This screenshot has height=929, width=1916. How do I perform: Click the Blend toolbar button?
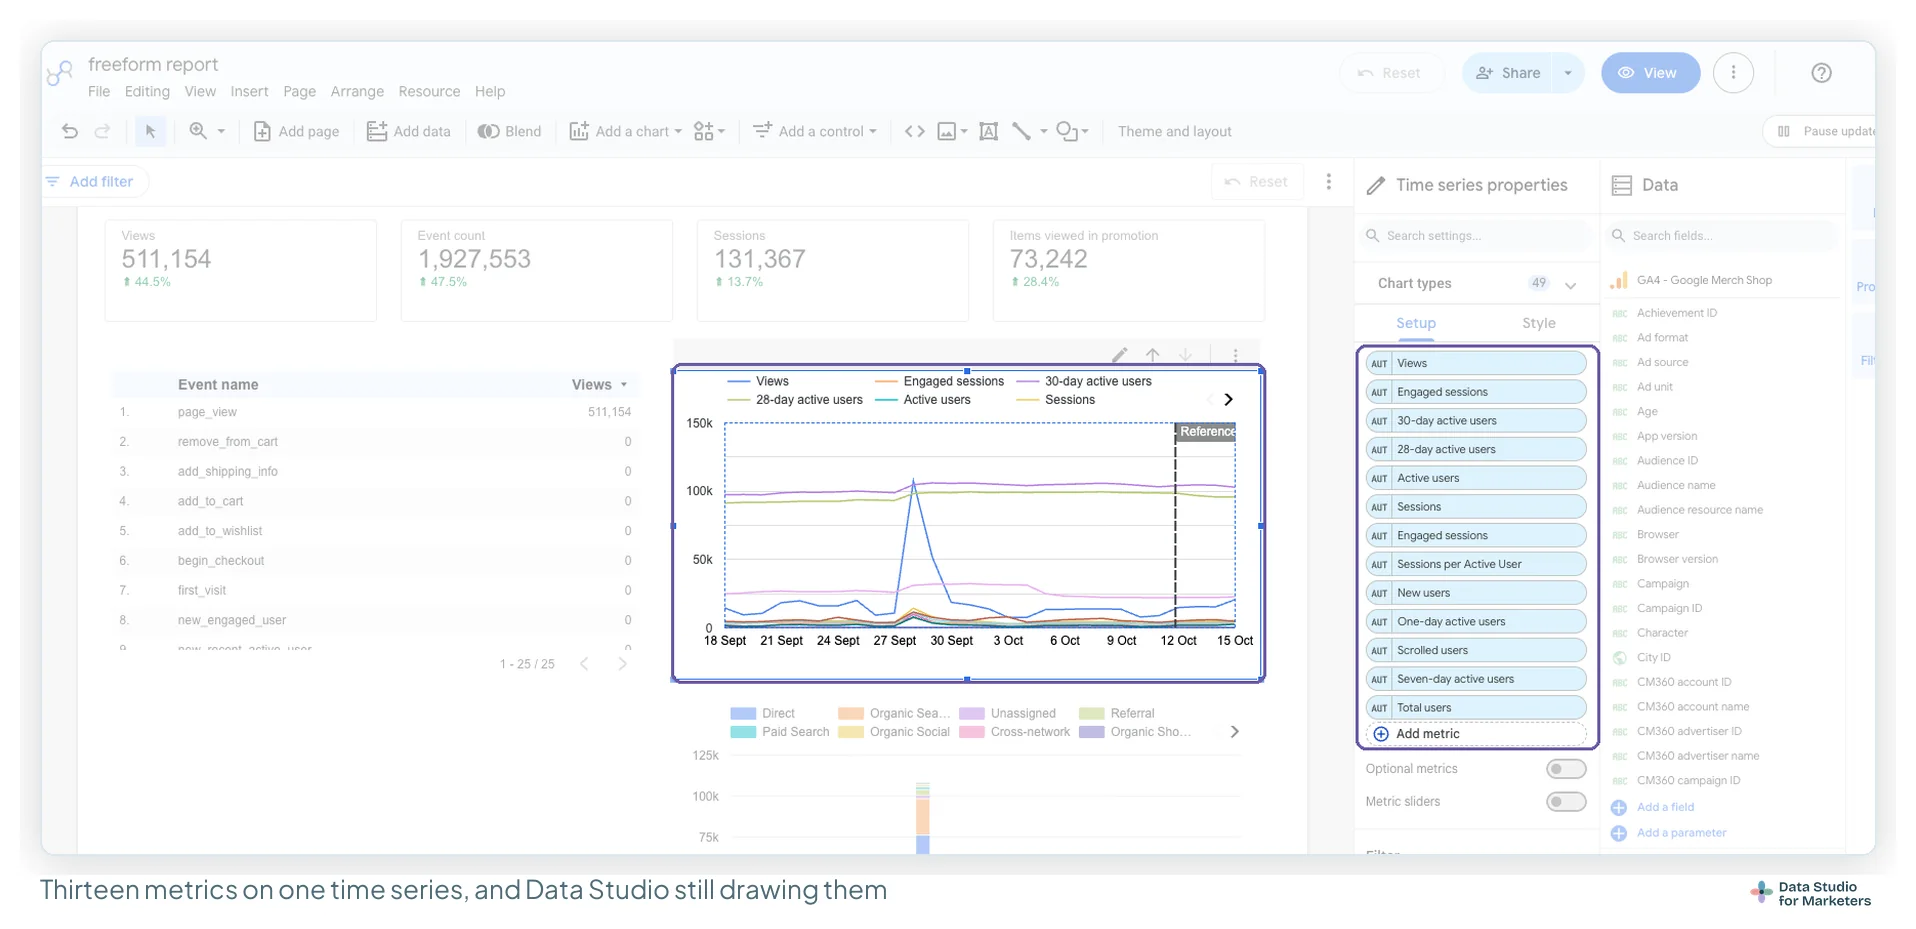[x=509, y=131]
